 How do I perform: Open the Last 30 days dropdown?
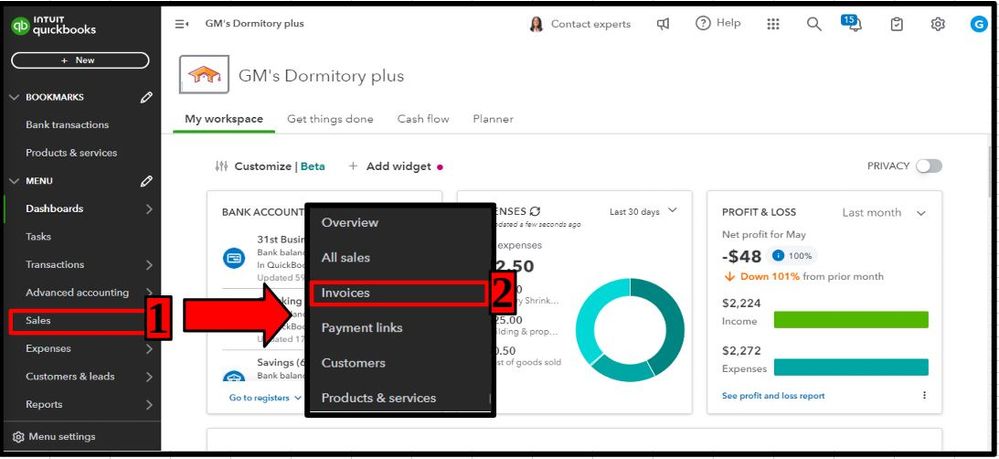click(x=643, y=212)
